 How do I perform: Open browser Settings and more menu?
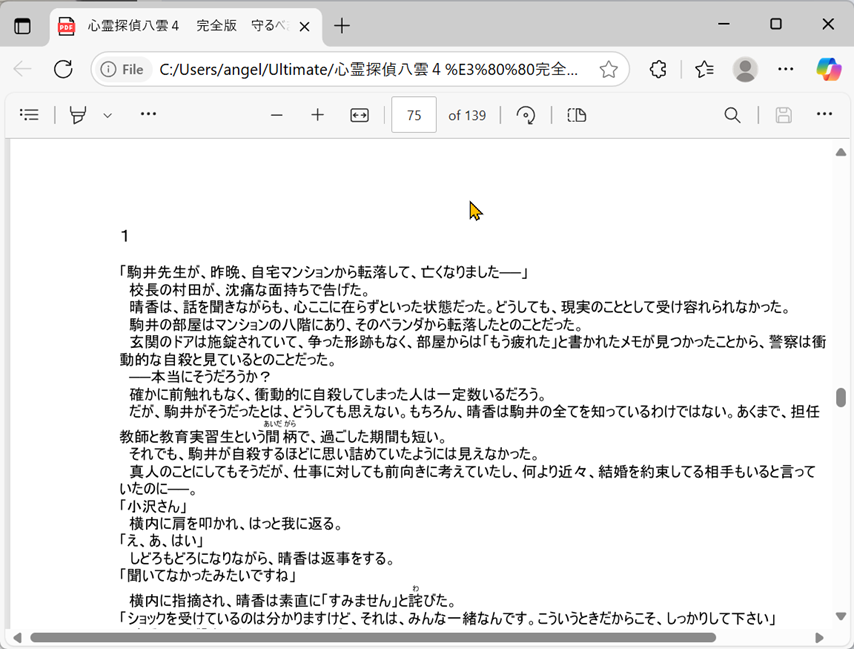[x=785, y=69]
